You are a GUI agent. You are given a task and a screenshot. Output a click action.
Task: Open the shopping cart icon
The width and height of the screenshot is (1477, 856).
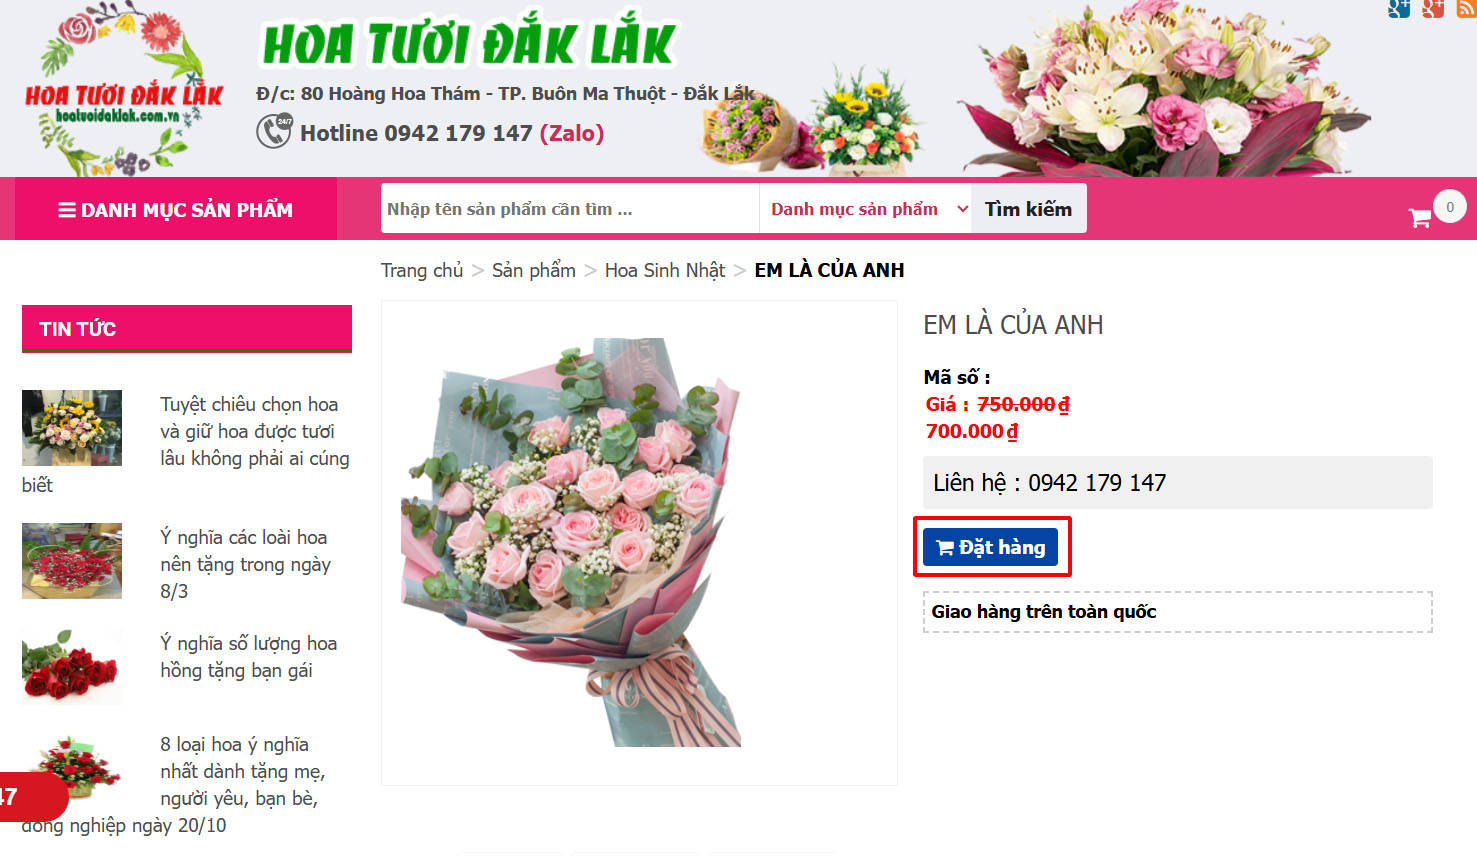[1419, 217]
